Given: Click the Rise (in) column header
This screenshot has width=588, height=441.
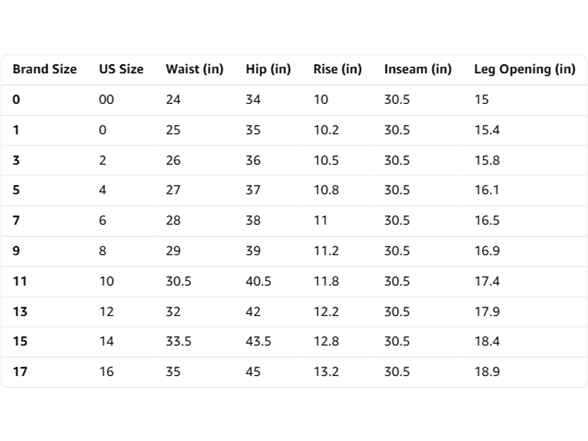Looking at the screenshot, I should pos(338,69).
